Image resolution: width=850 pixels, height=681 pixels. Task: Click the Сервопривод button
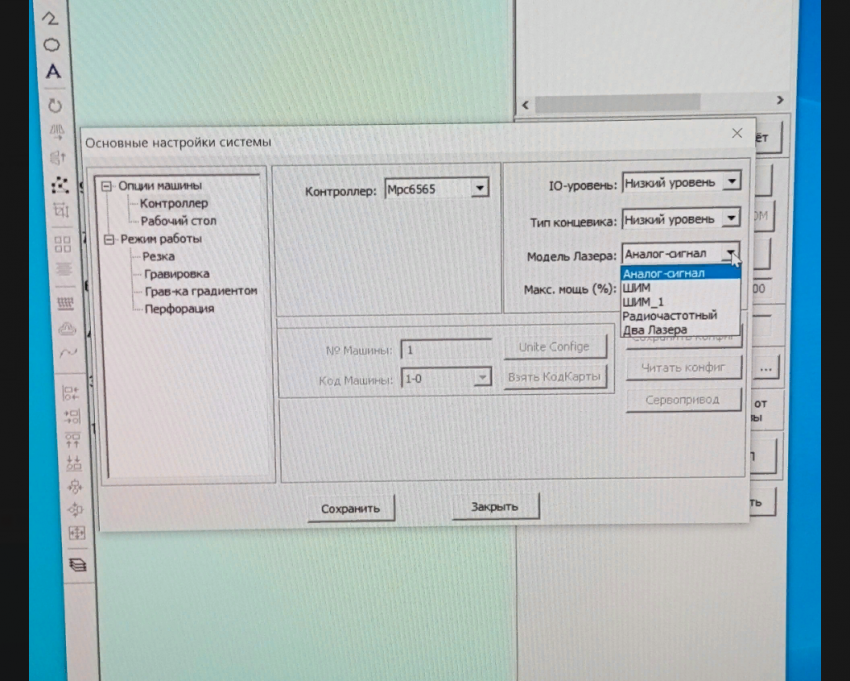pyautogui.click(x=684, y=399)
